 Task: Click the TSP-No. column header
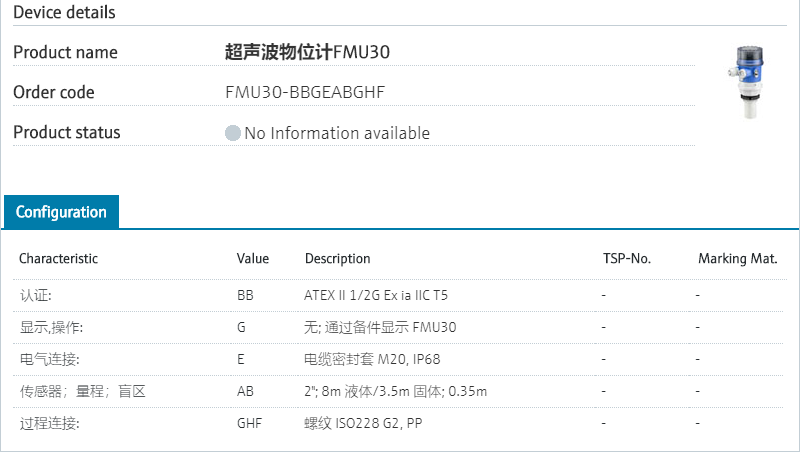(627, 258)
